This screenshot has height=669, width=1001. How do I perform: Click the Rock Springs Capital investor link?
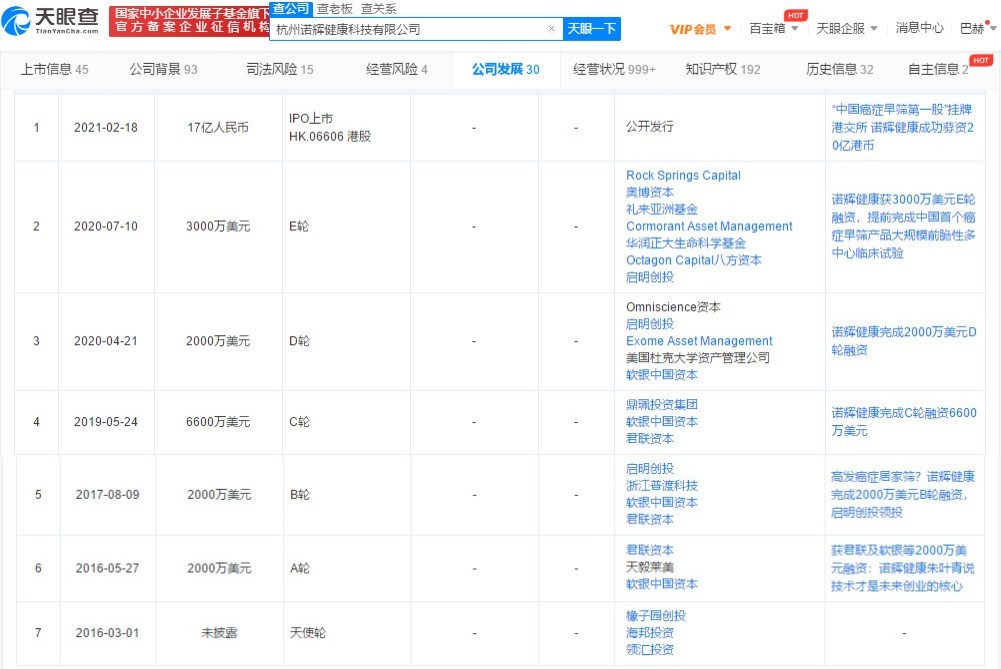click(683, 175)
